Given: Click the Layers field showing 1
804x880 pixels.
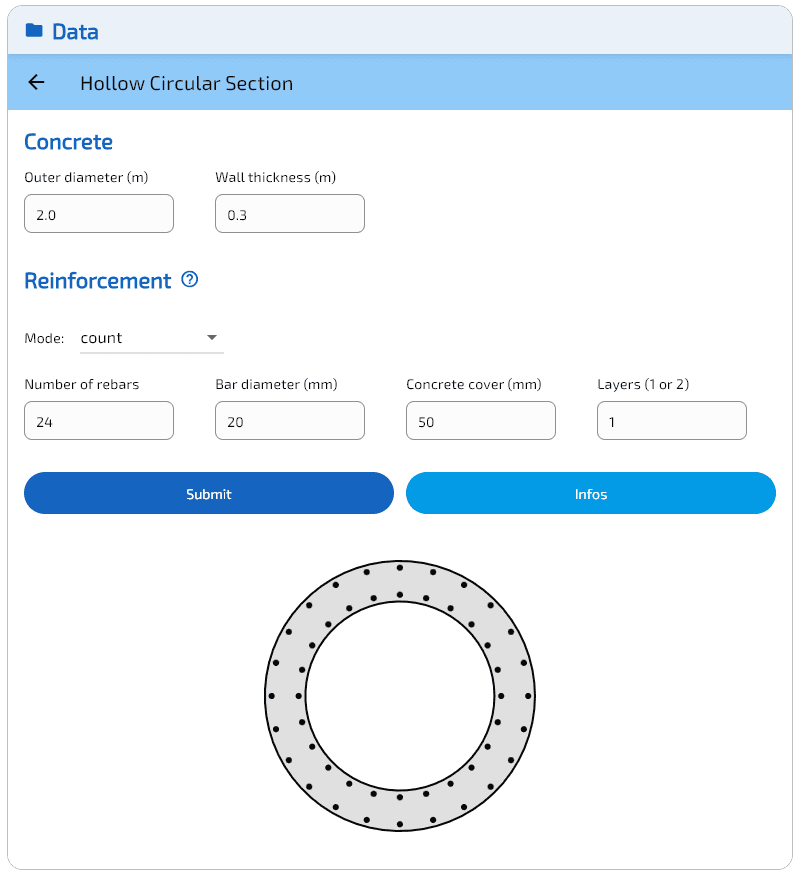Looking at the screenshot, I should coord(671,420).
